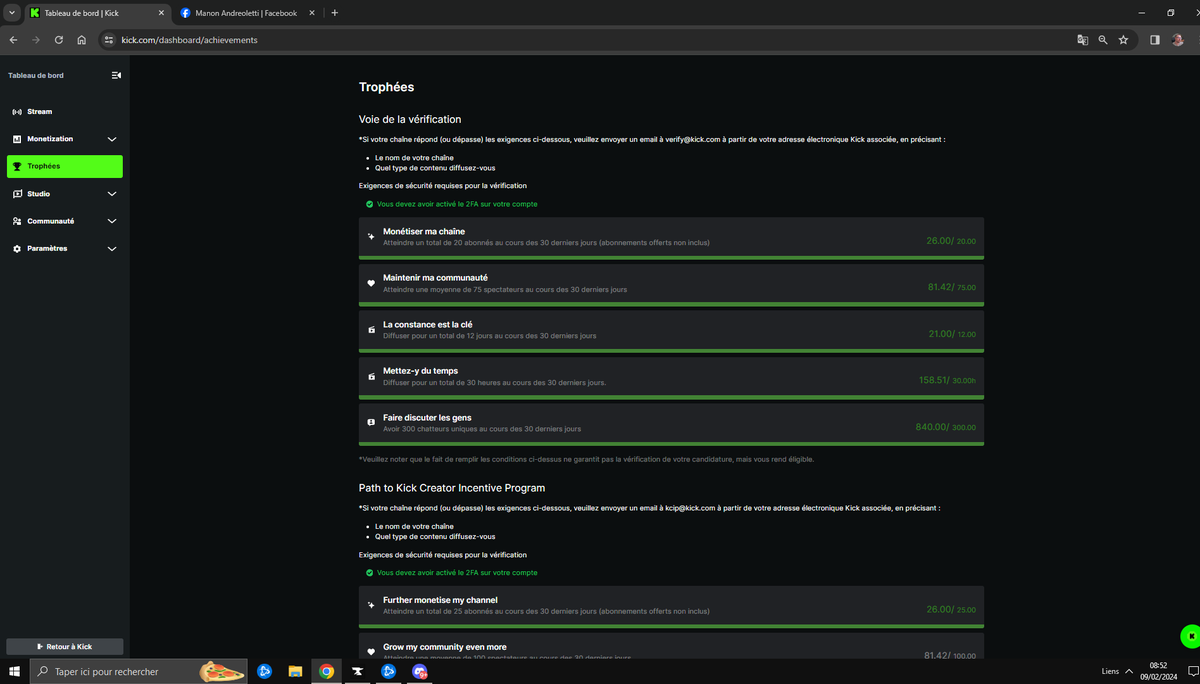The height and width of the screenshot is (684, 1200).
Task: Open the Windows Start menu
Action: point(14,671)
